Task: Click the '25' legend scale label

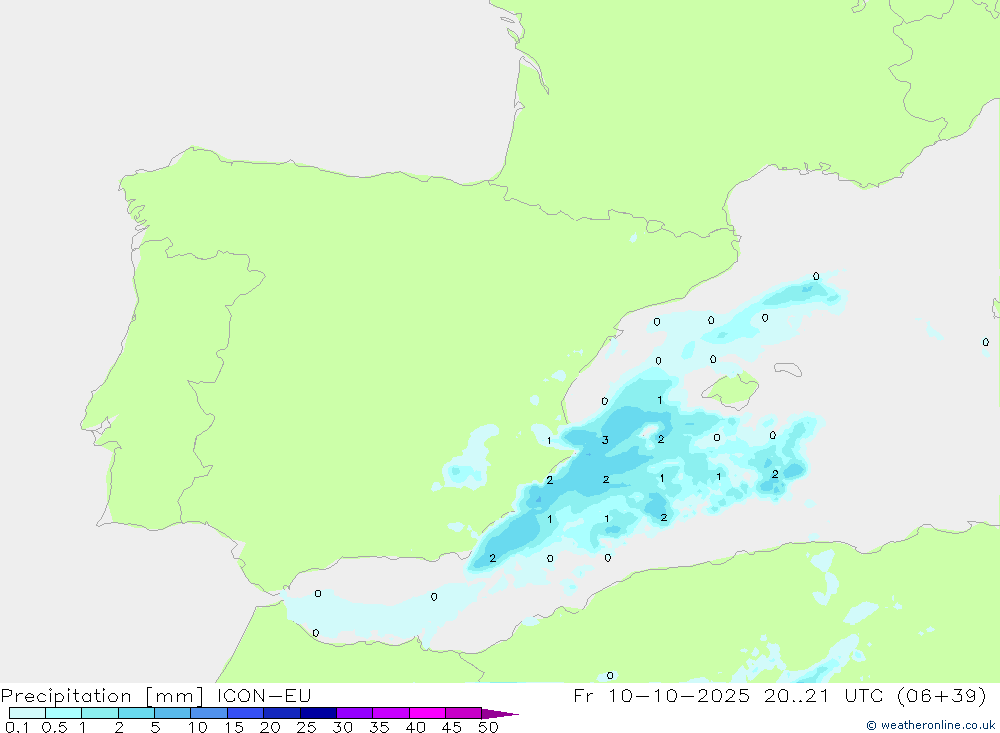Action: (x=307, y=727)
